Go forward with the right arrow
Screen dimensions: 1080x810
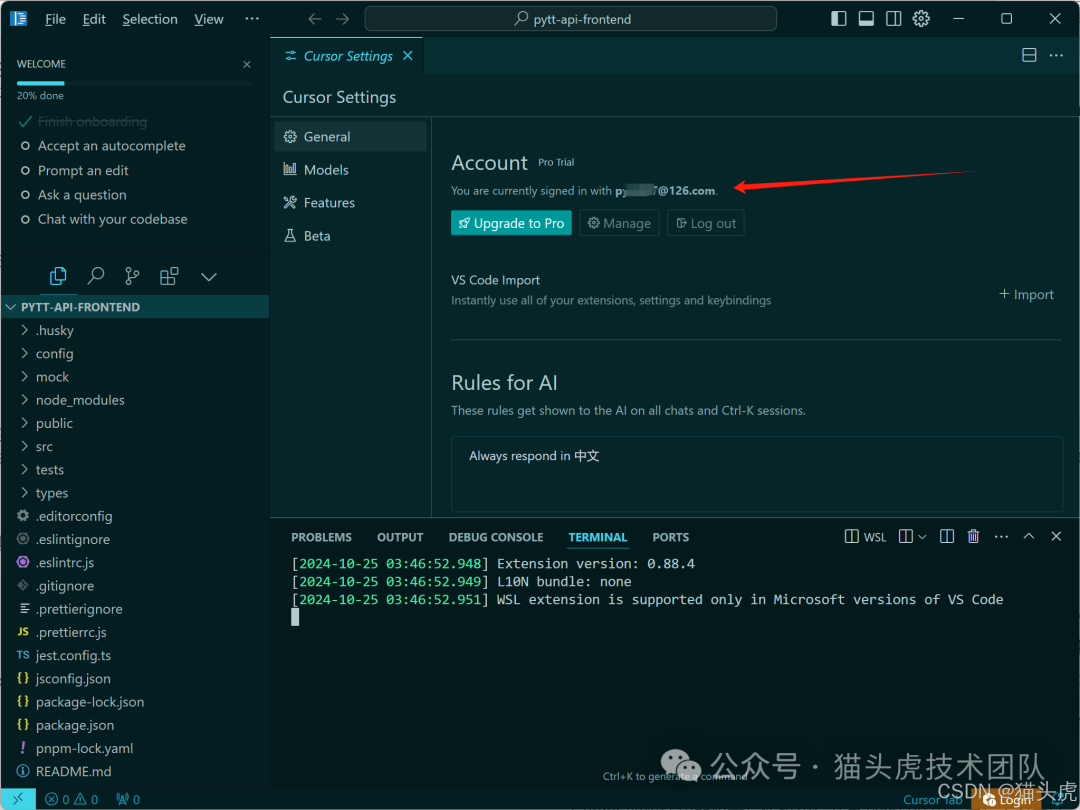point(342,19)
